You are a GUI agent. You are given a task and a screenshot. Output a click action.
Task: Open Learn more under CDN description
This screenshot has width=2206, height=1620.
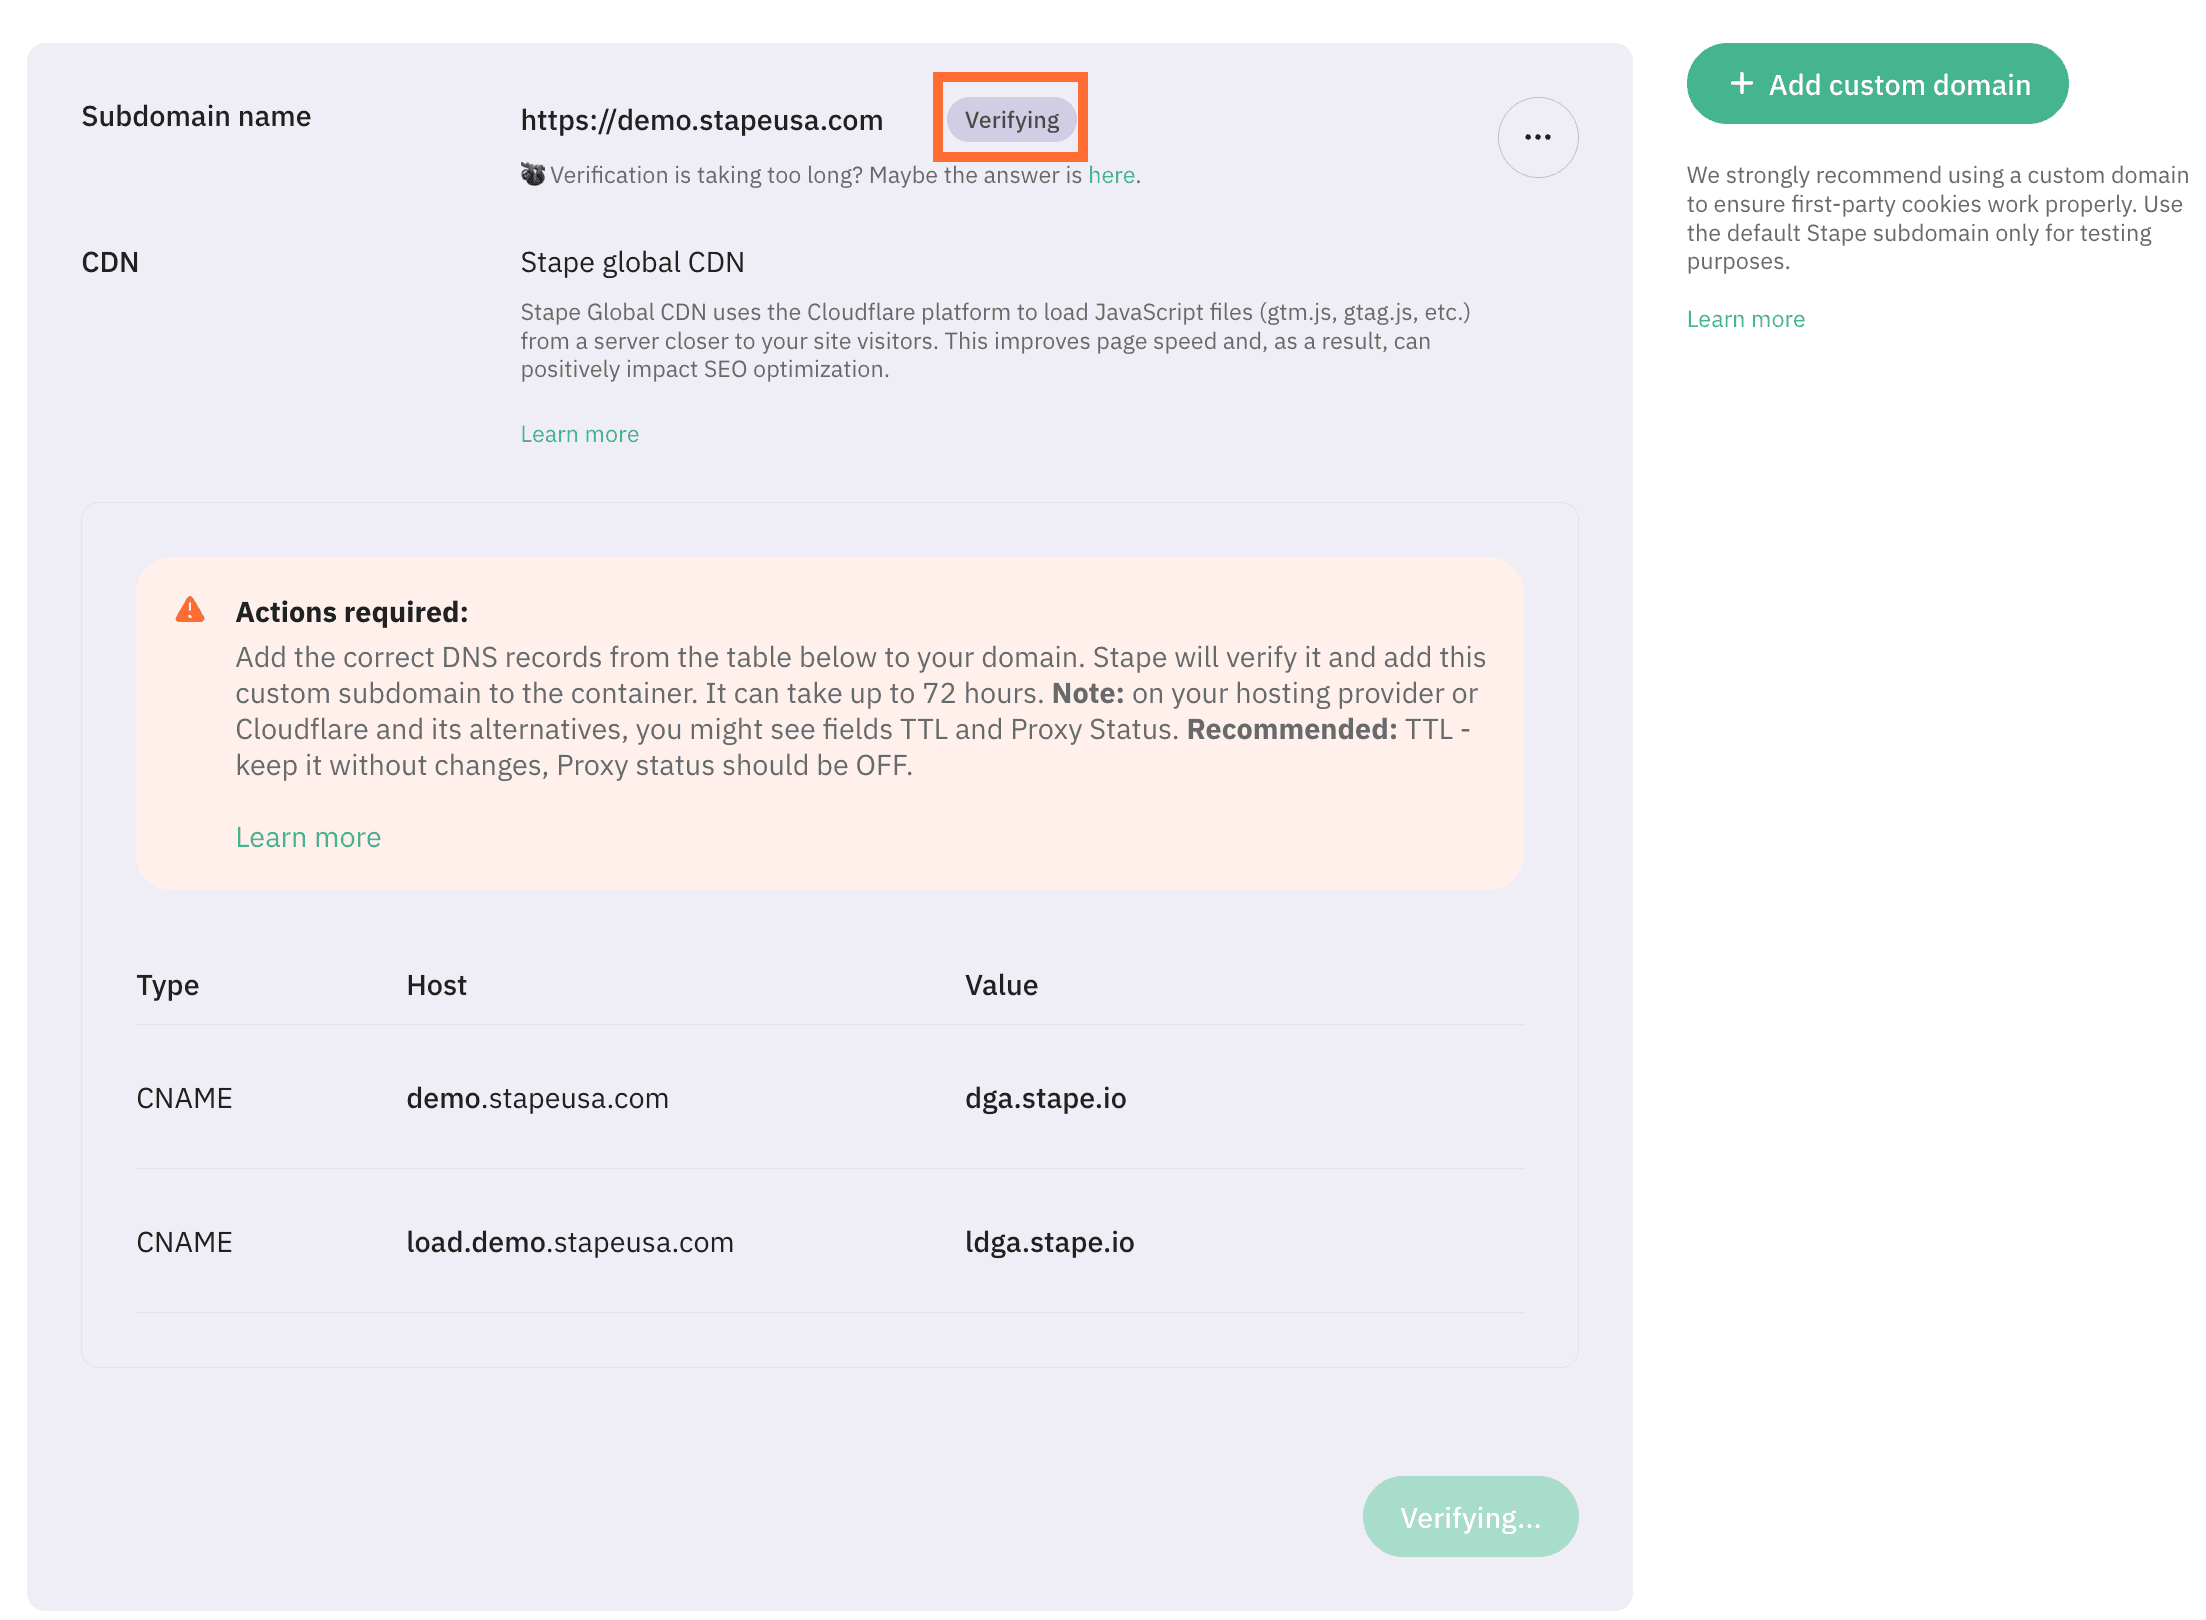(579, 433)
